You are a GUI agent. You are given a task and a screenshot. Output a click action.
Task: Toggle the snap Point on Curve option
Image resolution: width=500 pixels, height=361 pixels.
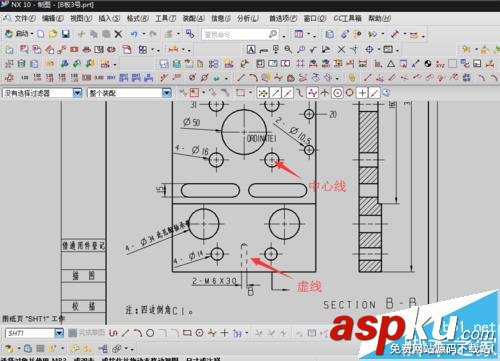(x=374, y=93)
